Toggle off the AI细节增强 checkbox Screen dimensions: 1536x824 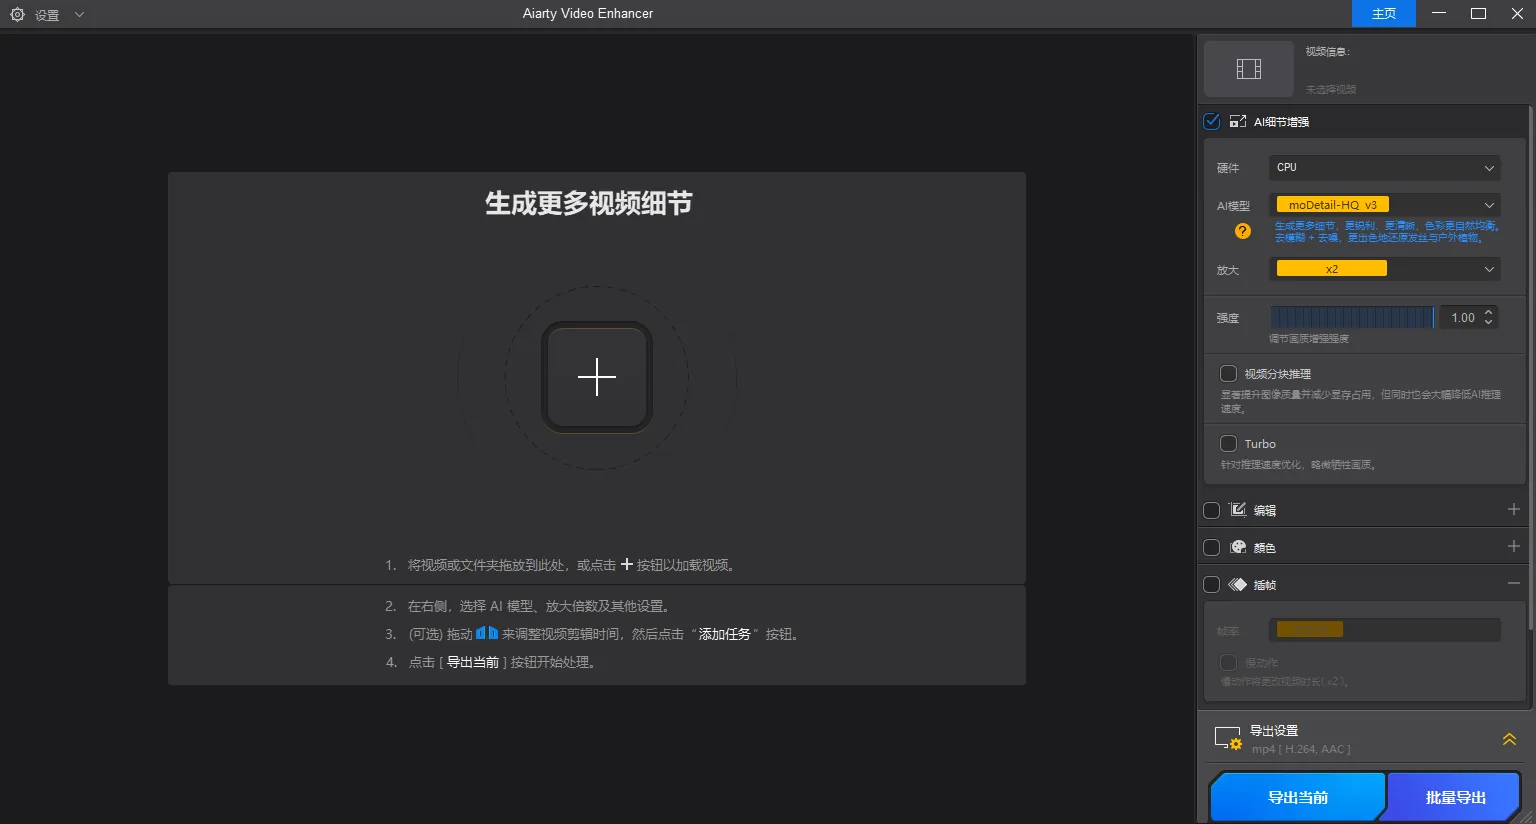(1211, 121)
